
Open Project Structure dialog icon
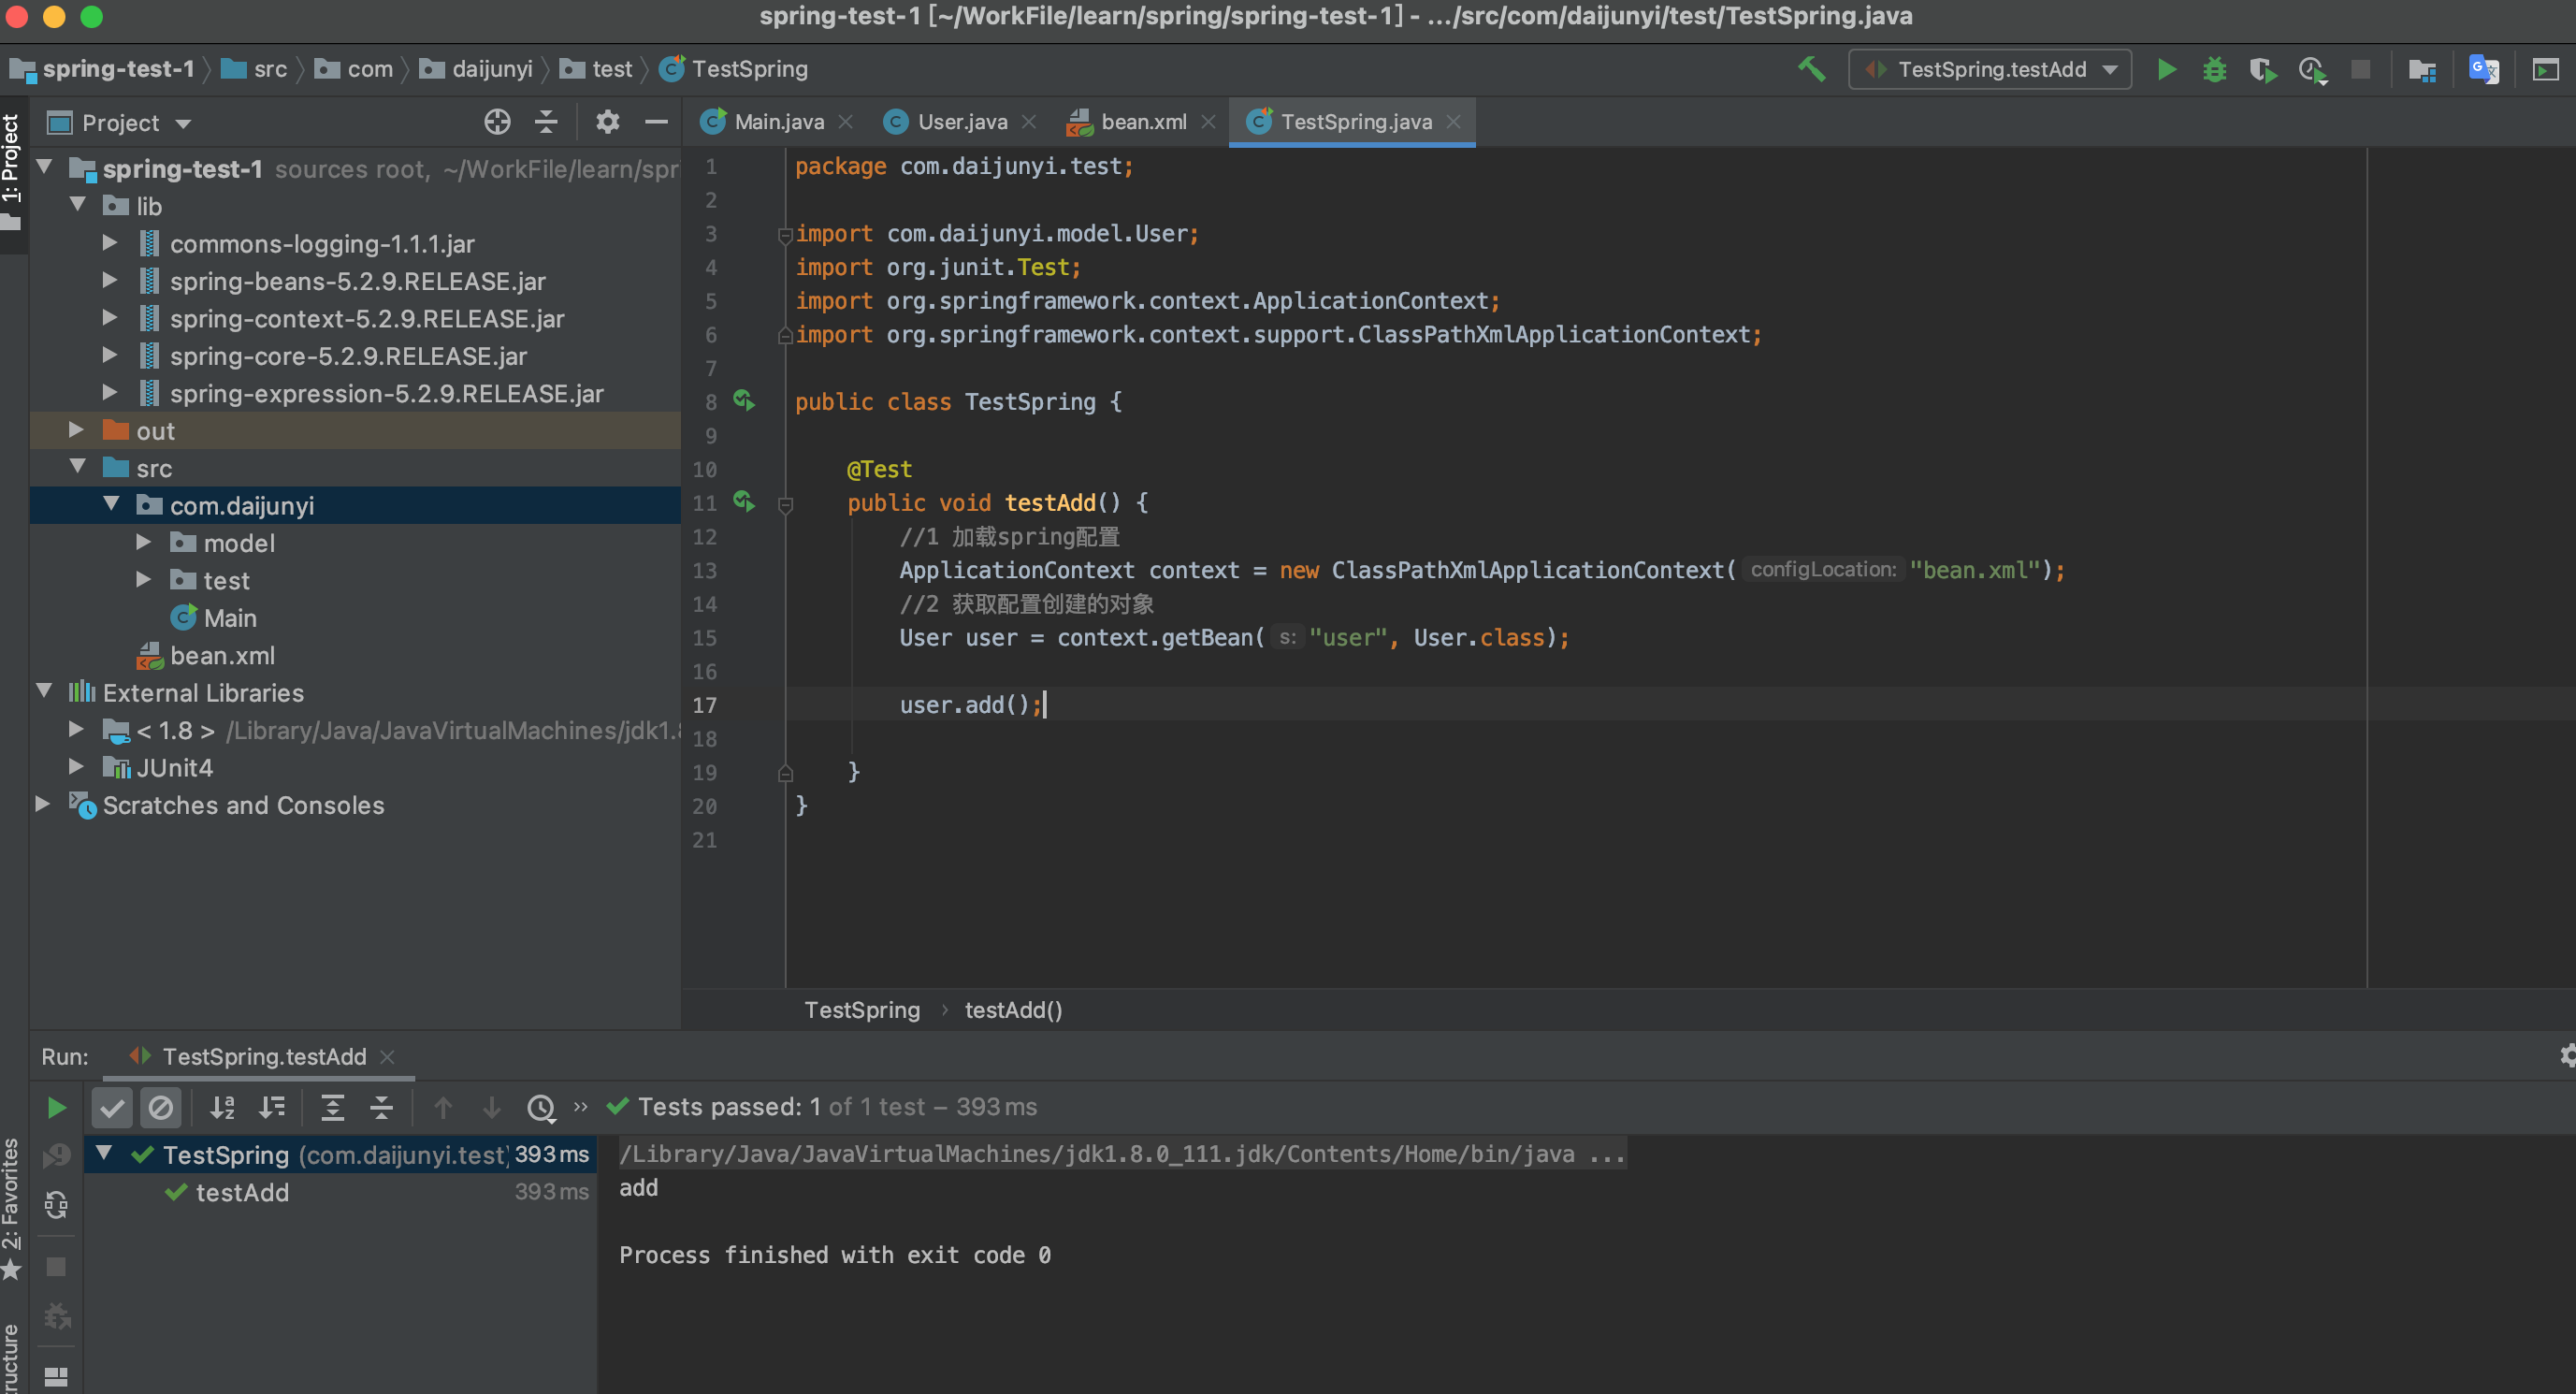(x=2421, y=69)
